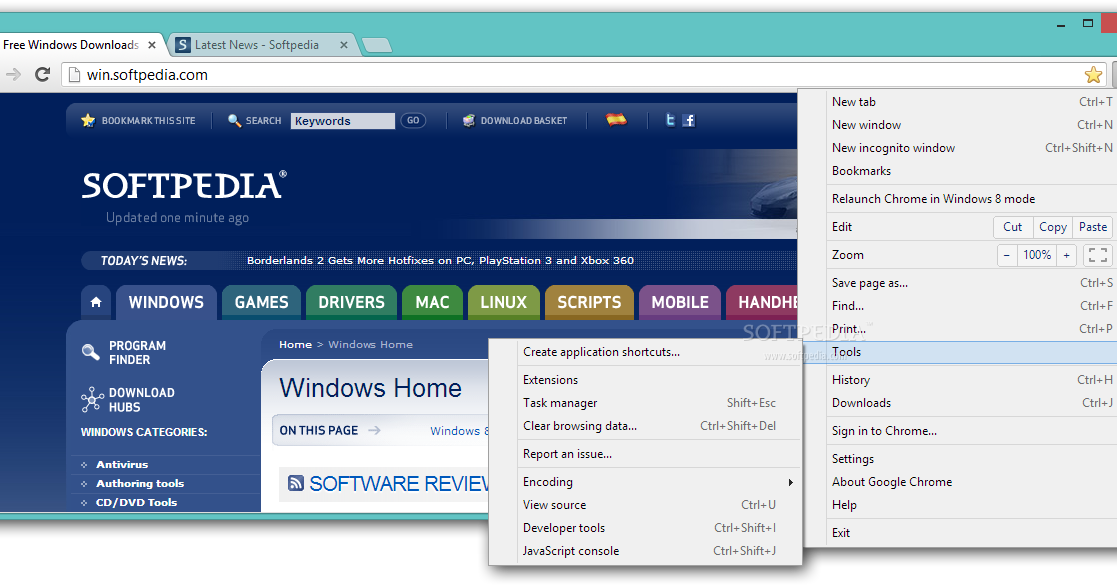The height and width of the screenshot is (586, 1117).
Task: Open Task manager from Tools submenu
Action: coord(645,403)
